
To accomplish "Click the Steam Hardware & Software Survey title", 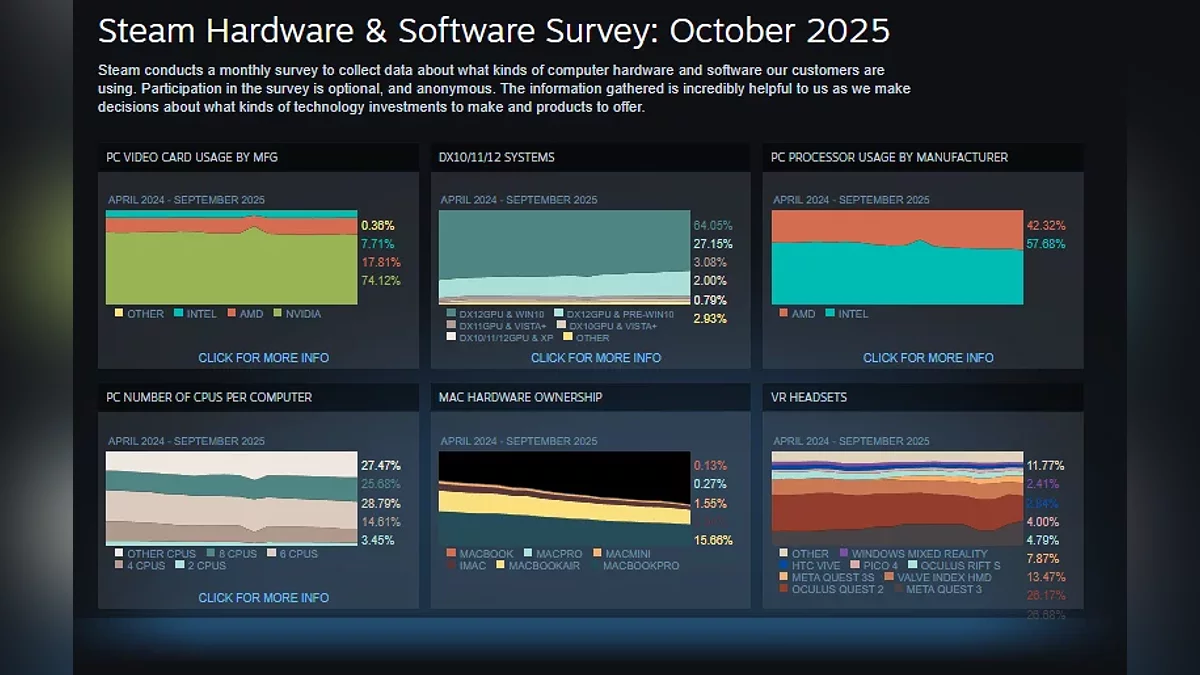I will [493, 31].
